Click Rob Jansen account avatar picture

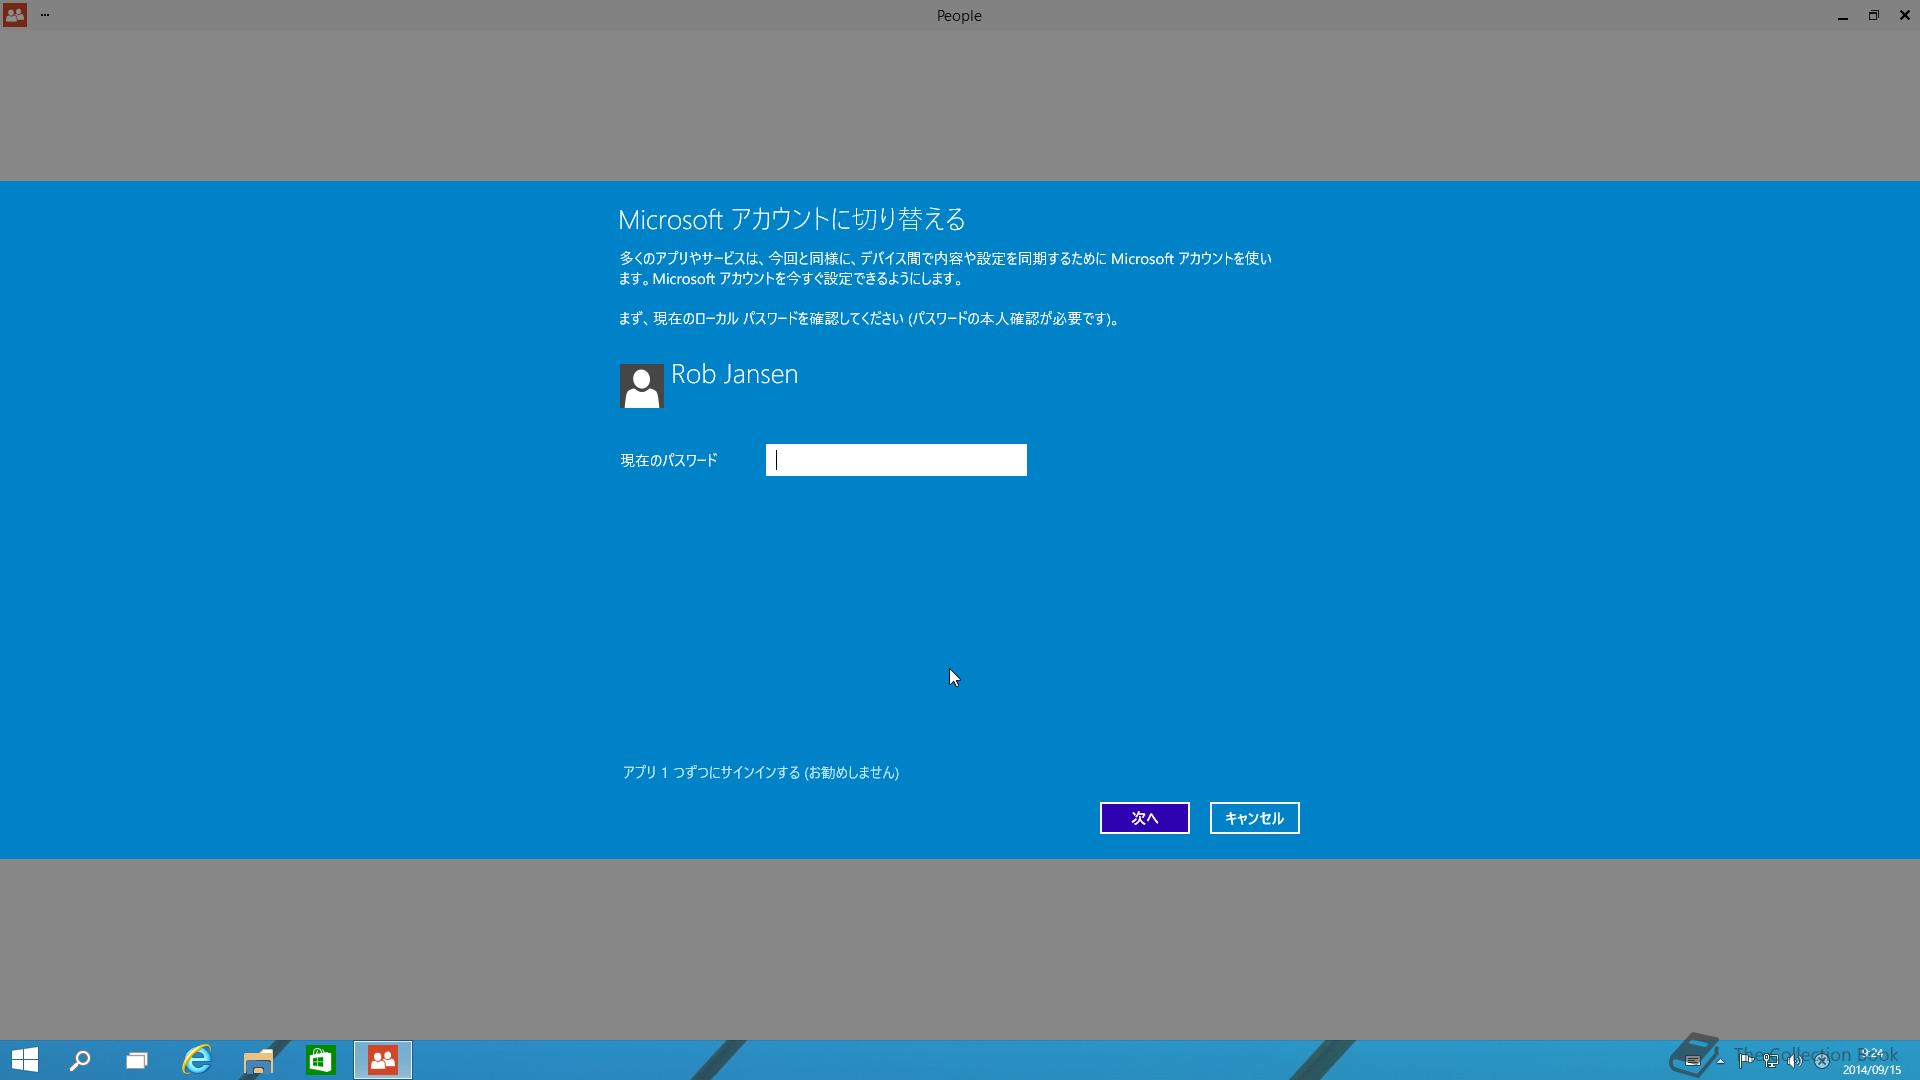(x=642, y=386)
